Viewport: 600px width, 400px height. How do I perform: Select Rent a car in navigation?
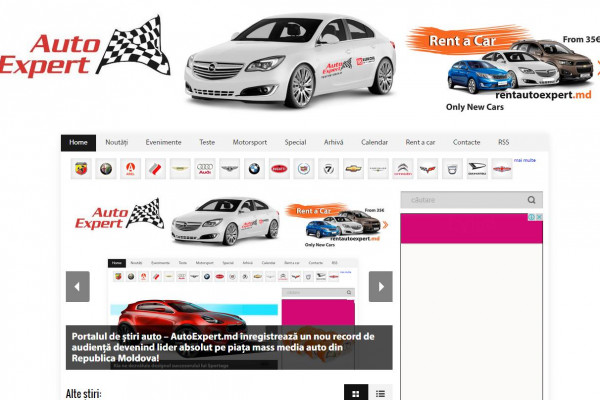coord(420,142)
